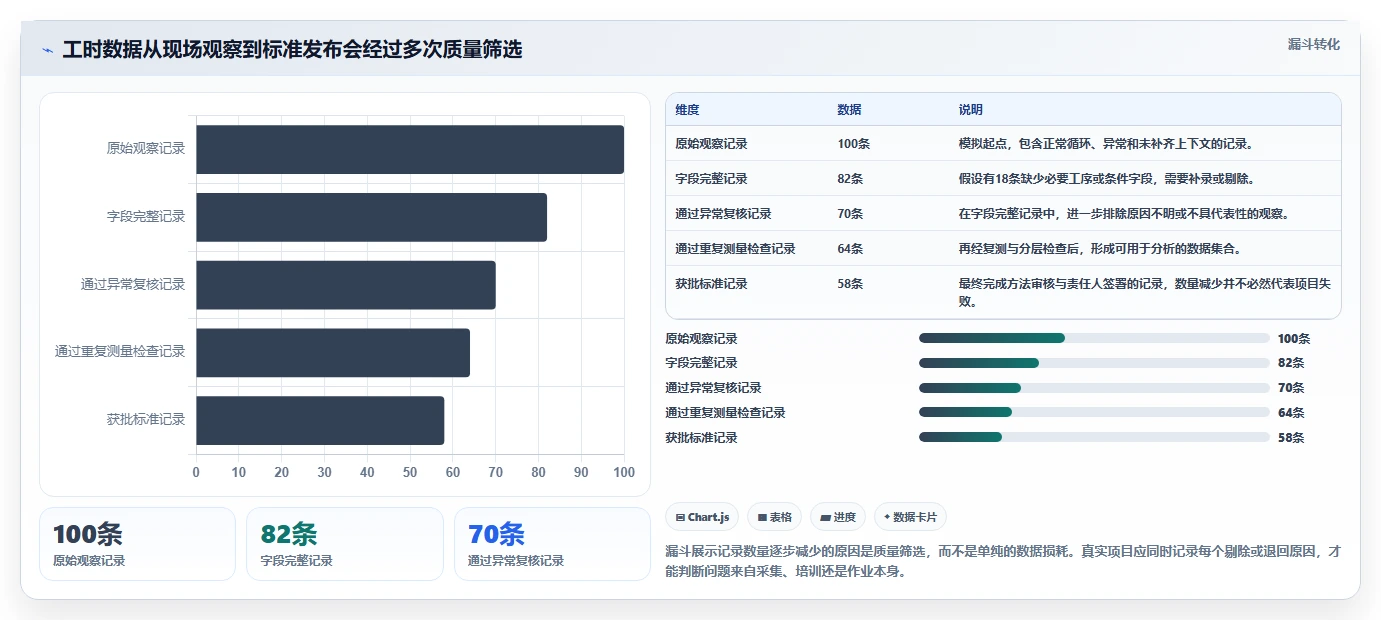Click the 表格 chip icon

(x=762, y=518)
